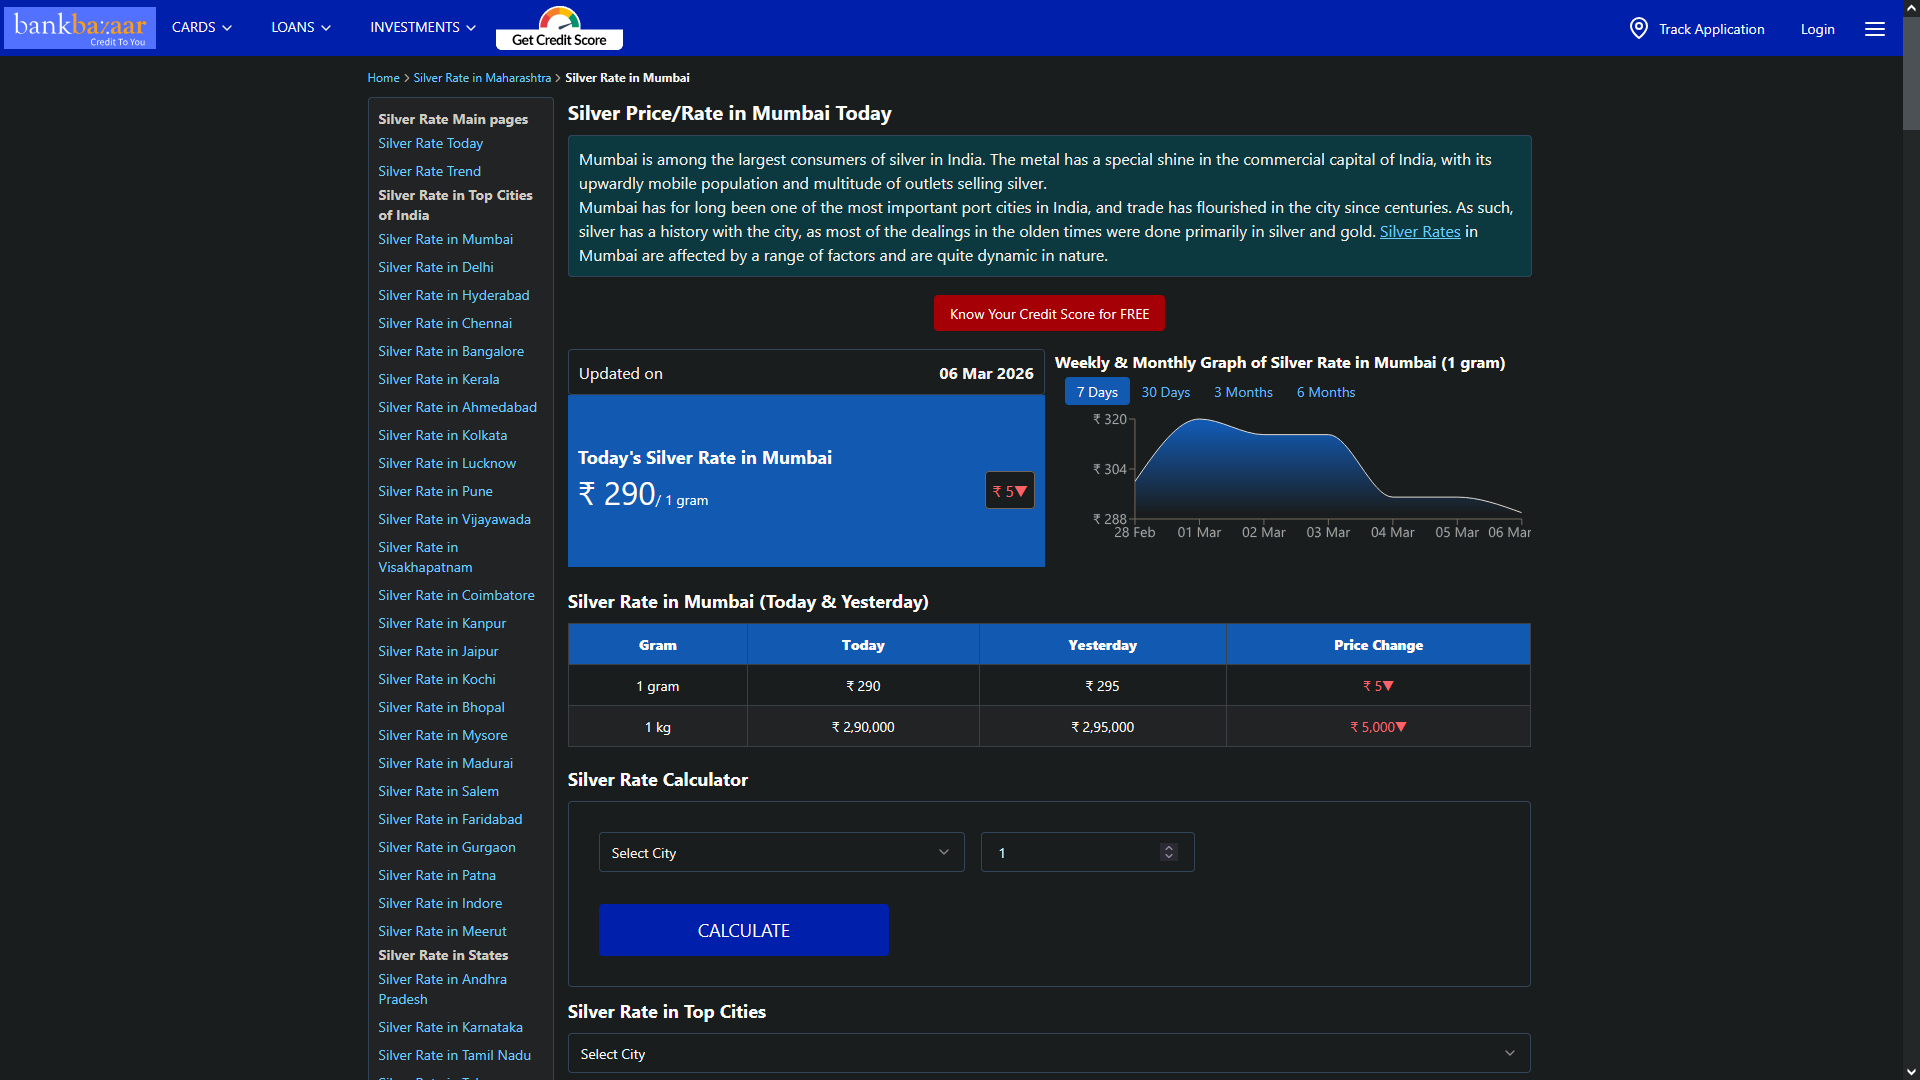
Task: Click the BankBazaar logo
Action: point(80,27)
